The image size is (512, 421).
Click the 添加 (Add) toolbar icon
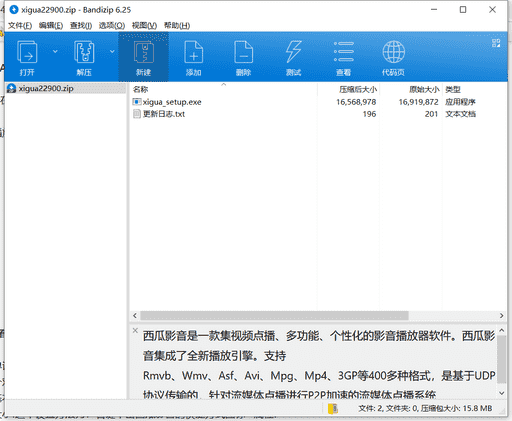193,57
